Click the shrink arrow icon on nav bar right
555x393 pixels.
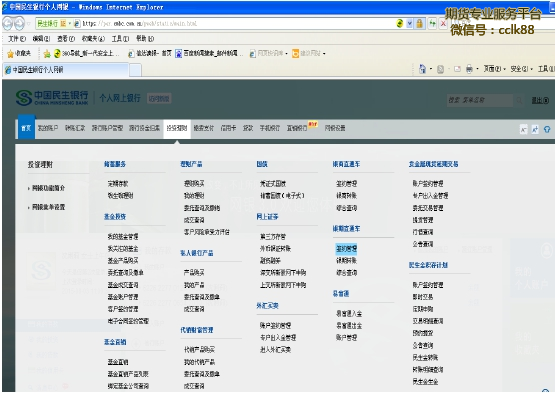(x=523, y=129)
